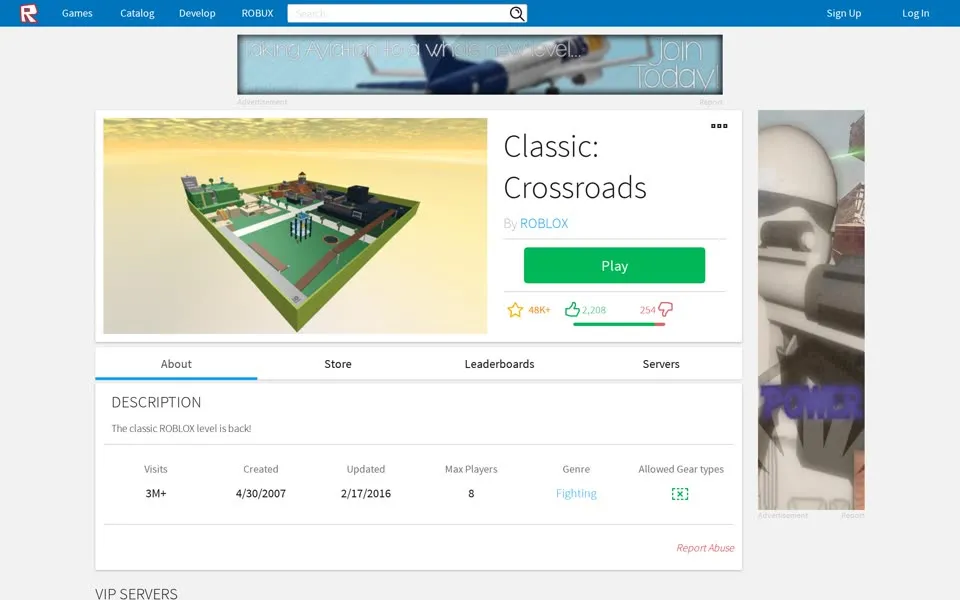Click the Classic: Crossroads title

click(x=575, y=167)
